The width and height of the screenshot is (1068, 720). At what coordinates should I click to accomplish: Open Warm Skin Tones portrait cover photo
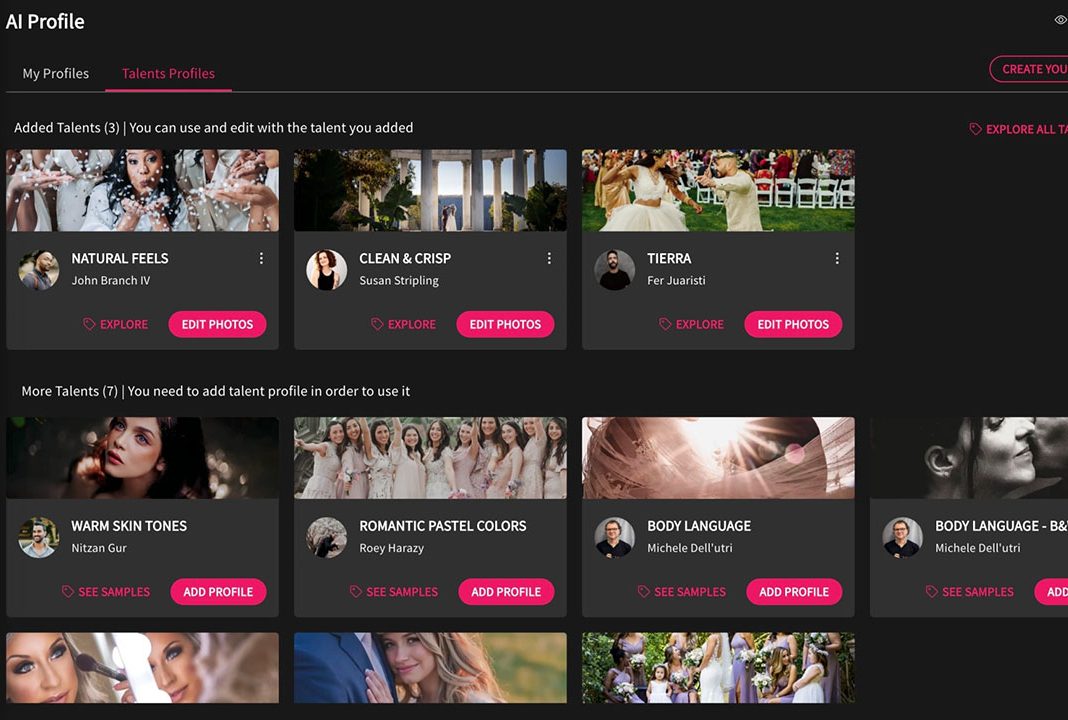tap(142, 458)
